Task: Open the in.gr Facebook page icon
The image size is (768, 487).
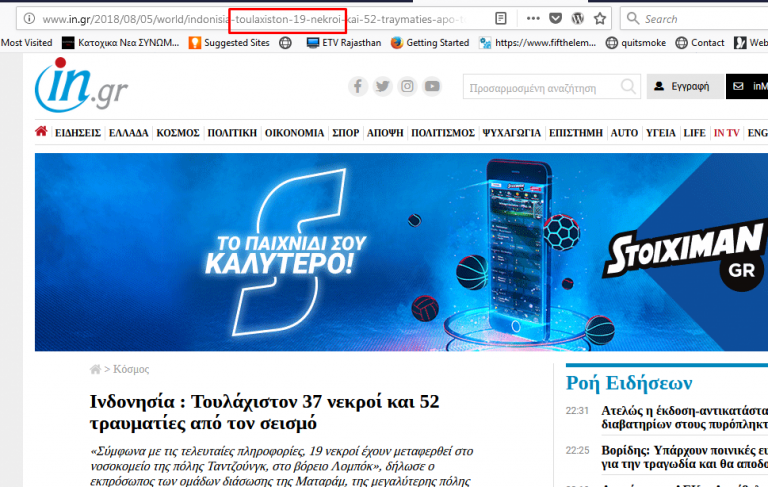Action: 358,86
